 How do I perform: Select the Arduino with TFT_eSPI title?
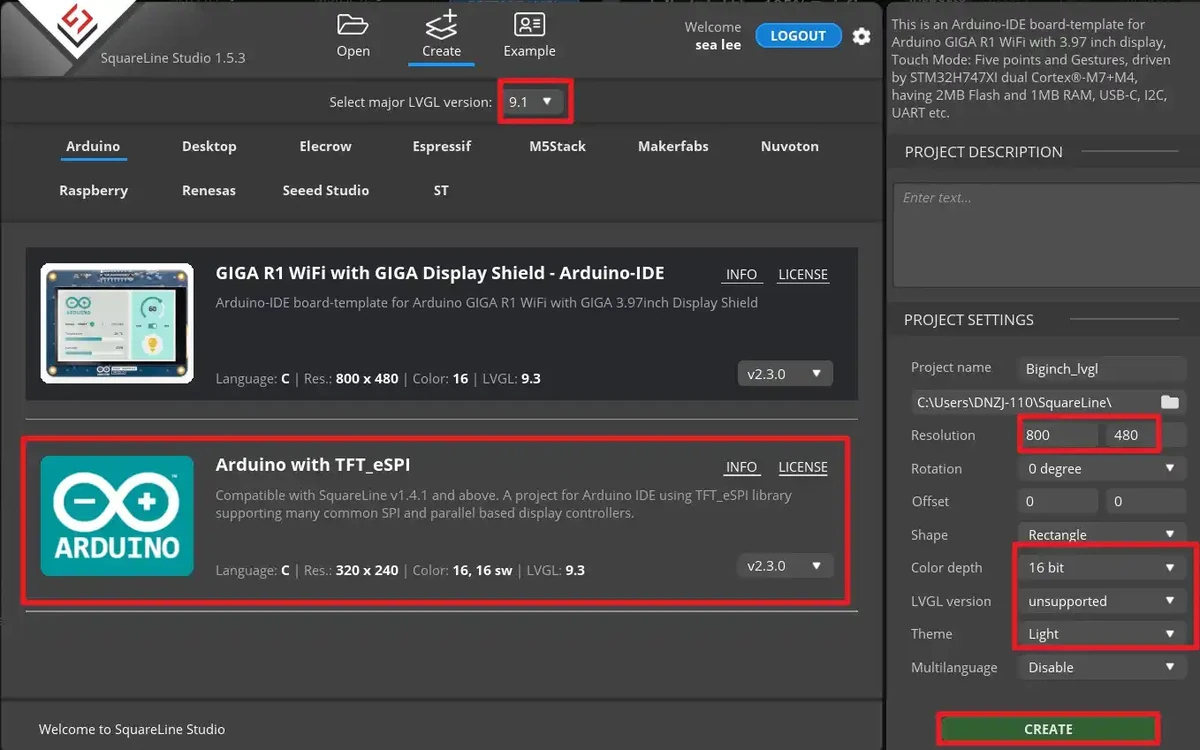coord(313,465)
